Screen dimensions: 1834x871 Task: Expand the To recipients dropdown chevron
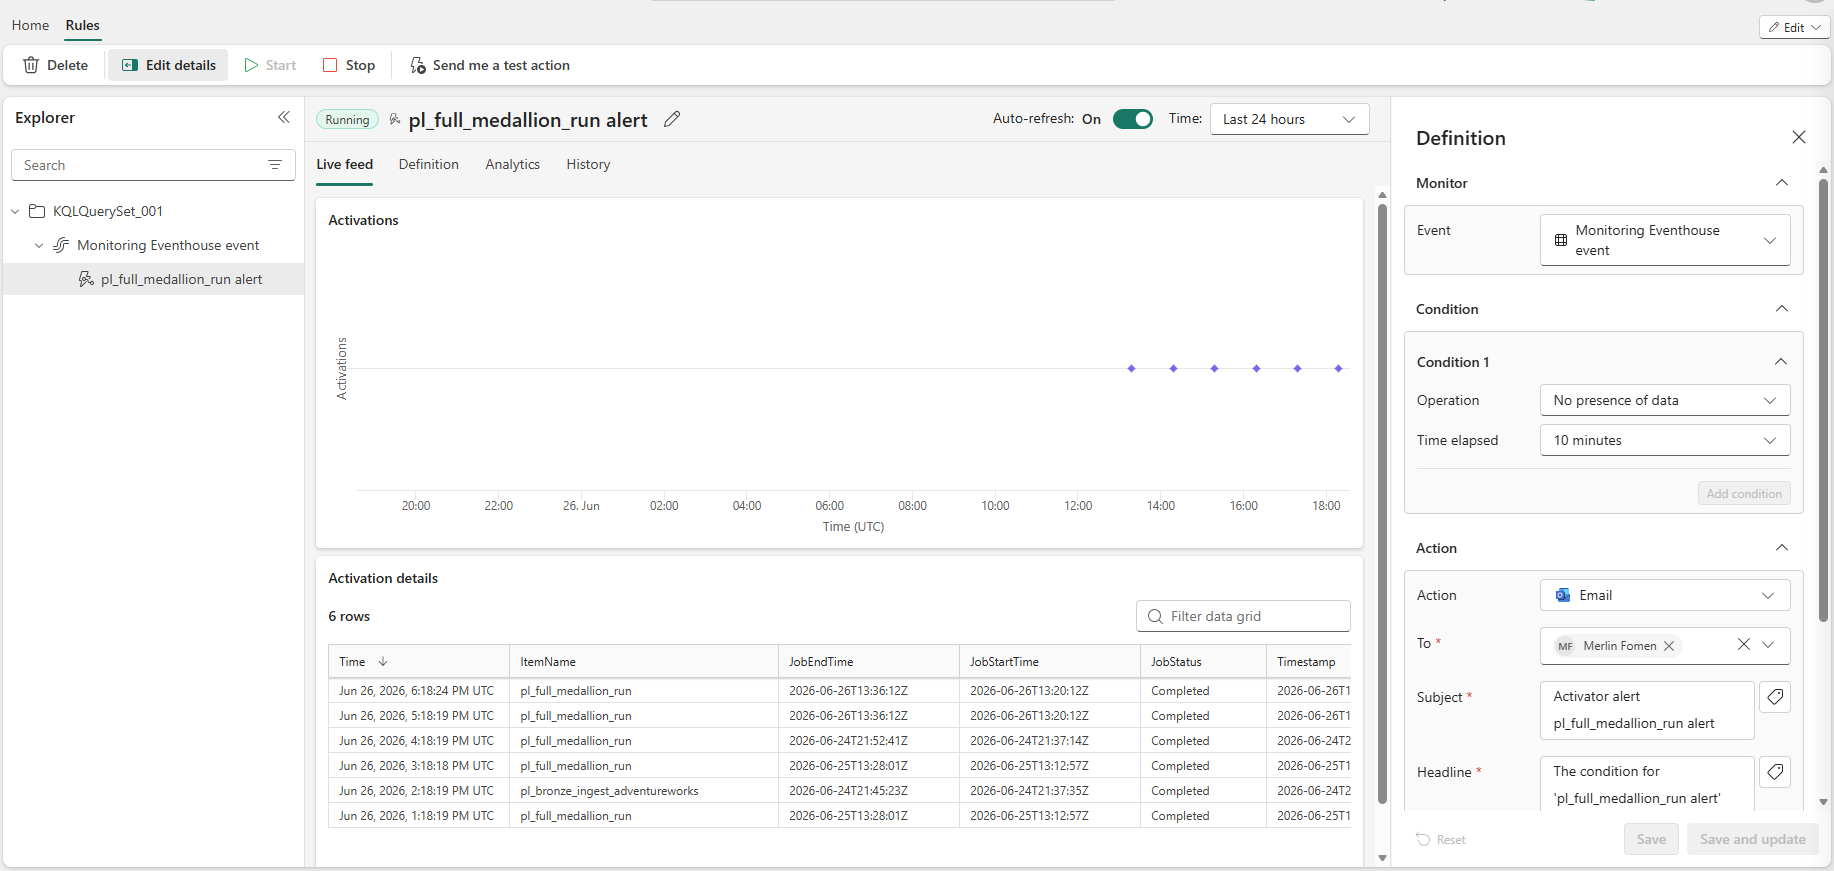point(1769,645)
